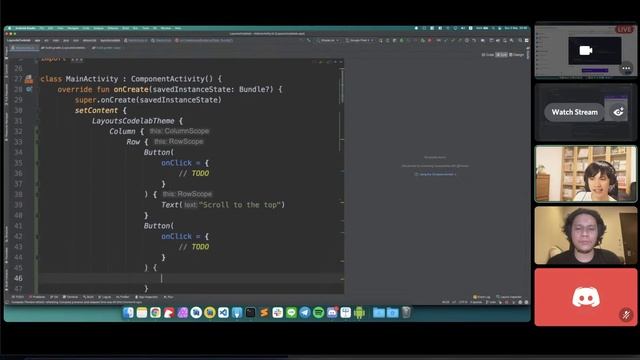Click the line number 46 in the gutter
The width and height of the screenshot is (640, 360).
pos(18,278)
